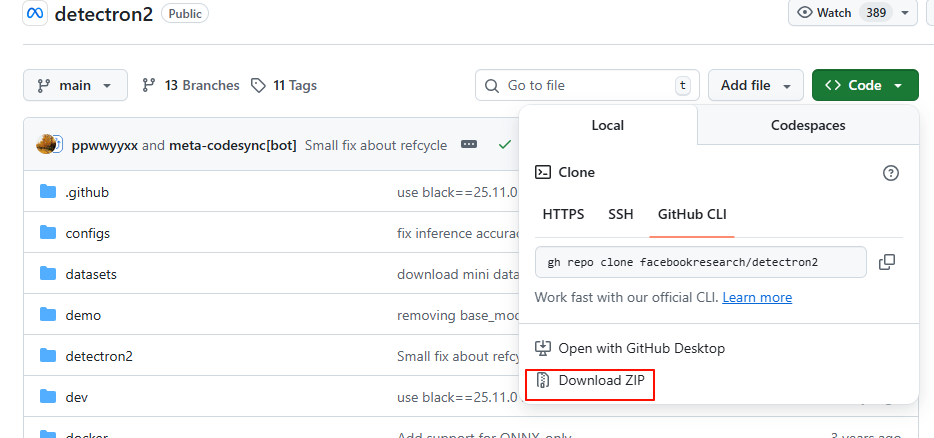Click the folder icon beside detectron2 folder

coord(48,356)
